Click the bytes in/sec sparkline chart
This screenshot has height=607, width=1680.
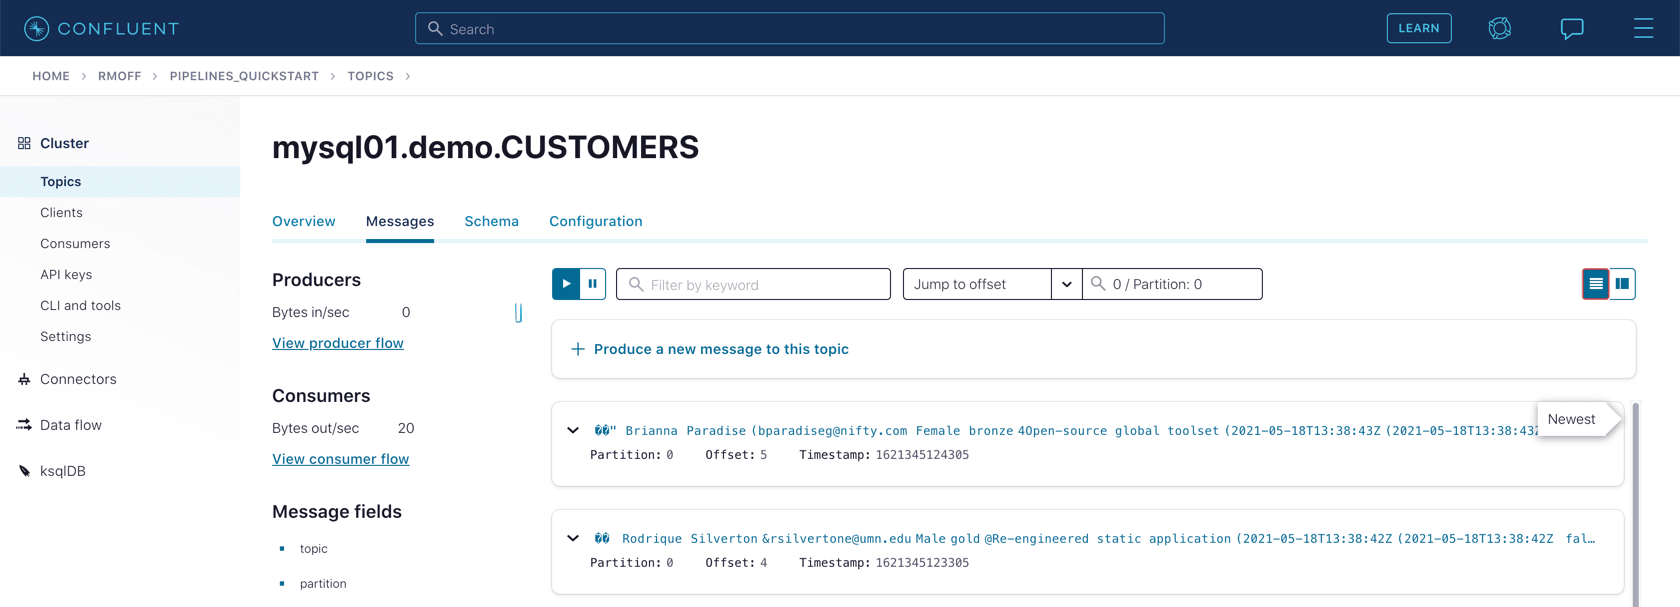click(x=518, y=313)
